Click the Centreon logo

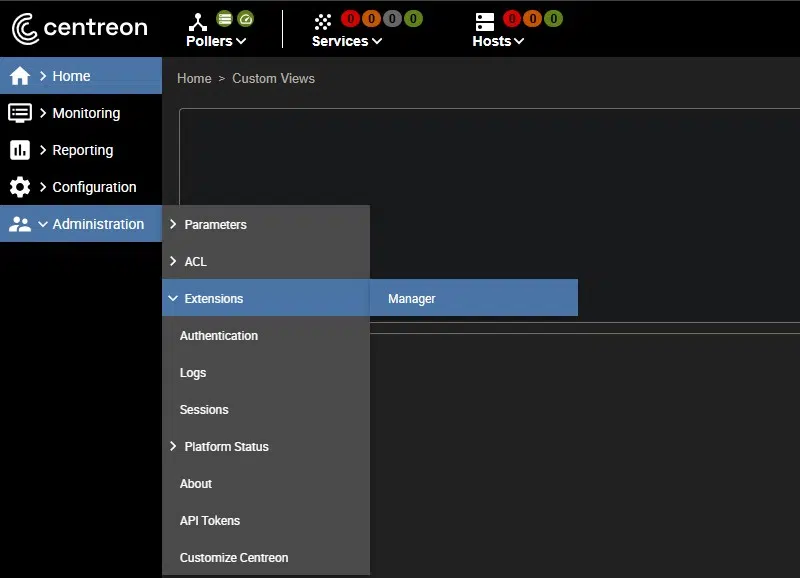coord(79,28)
